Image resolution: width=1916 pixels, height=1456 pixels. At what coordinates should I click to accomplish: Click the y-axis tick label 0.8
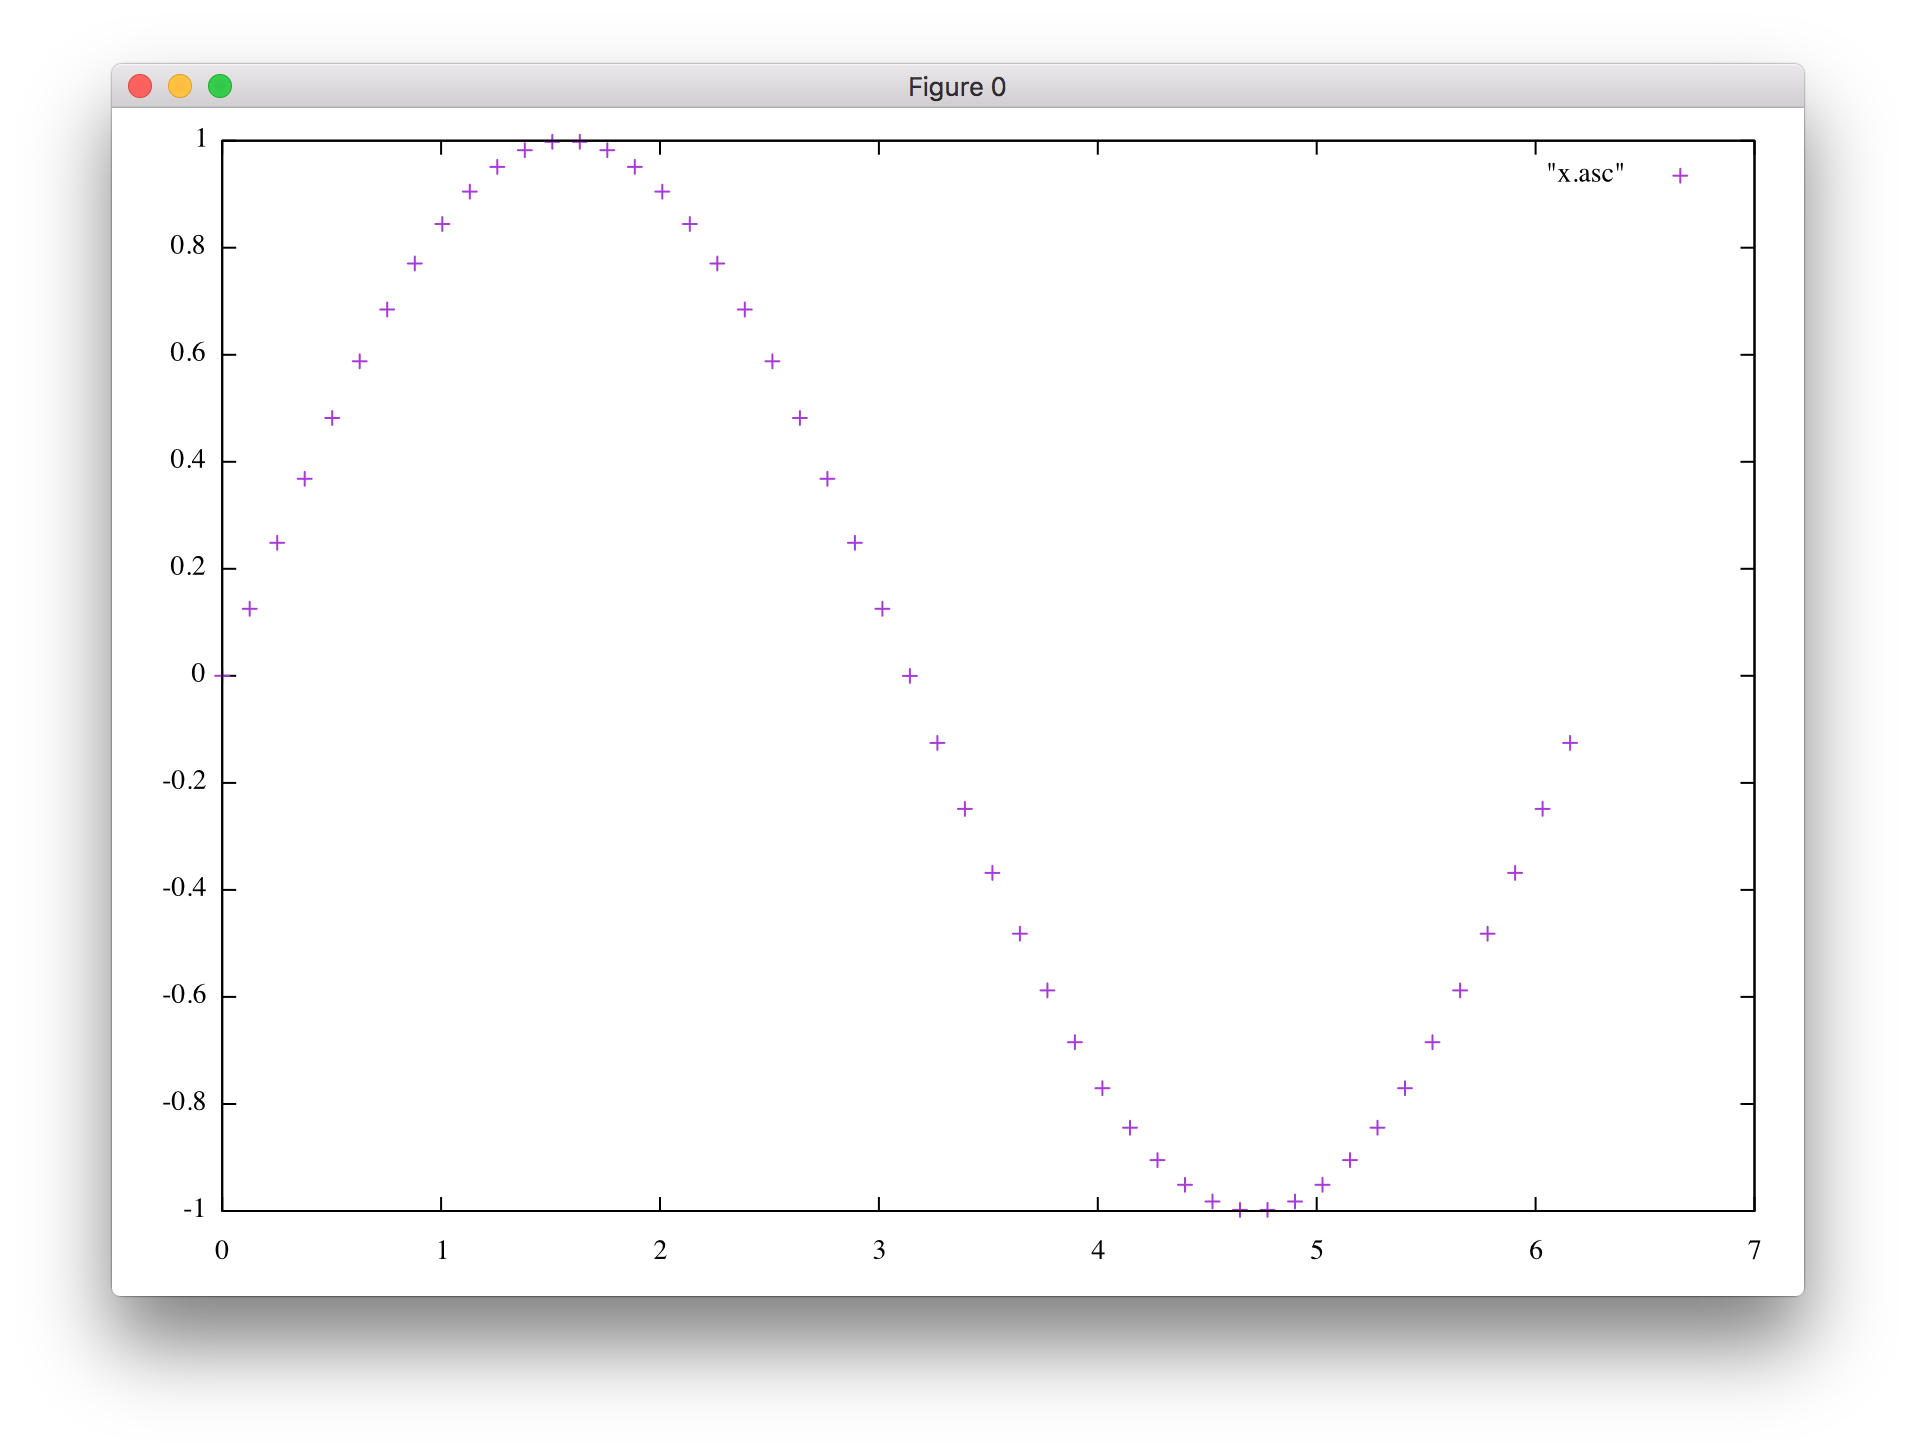[x=187, y=246]
